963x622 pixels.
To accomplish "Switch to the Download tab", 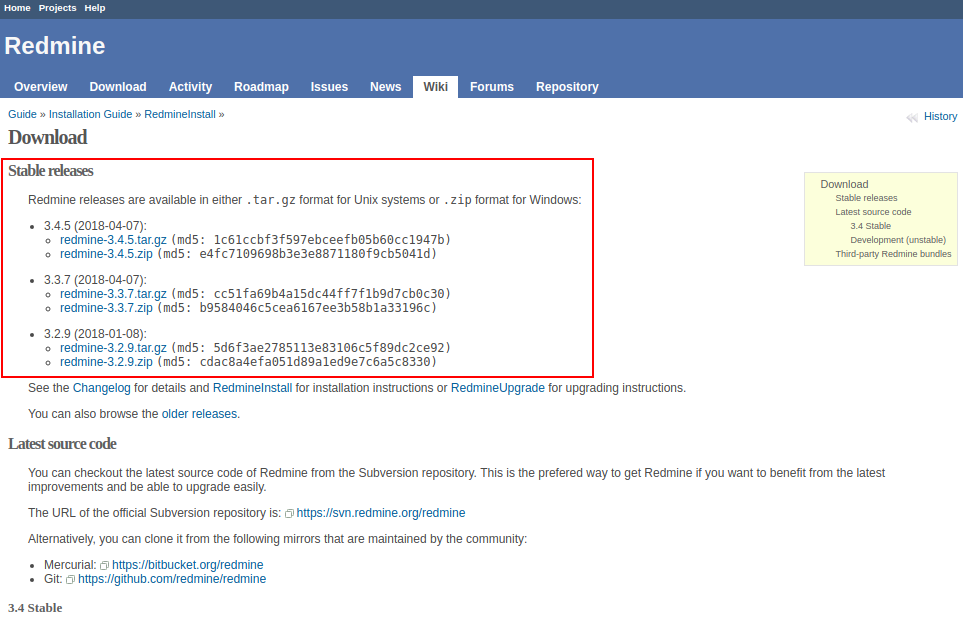I will coord(118,87).
